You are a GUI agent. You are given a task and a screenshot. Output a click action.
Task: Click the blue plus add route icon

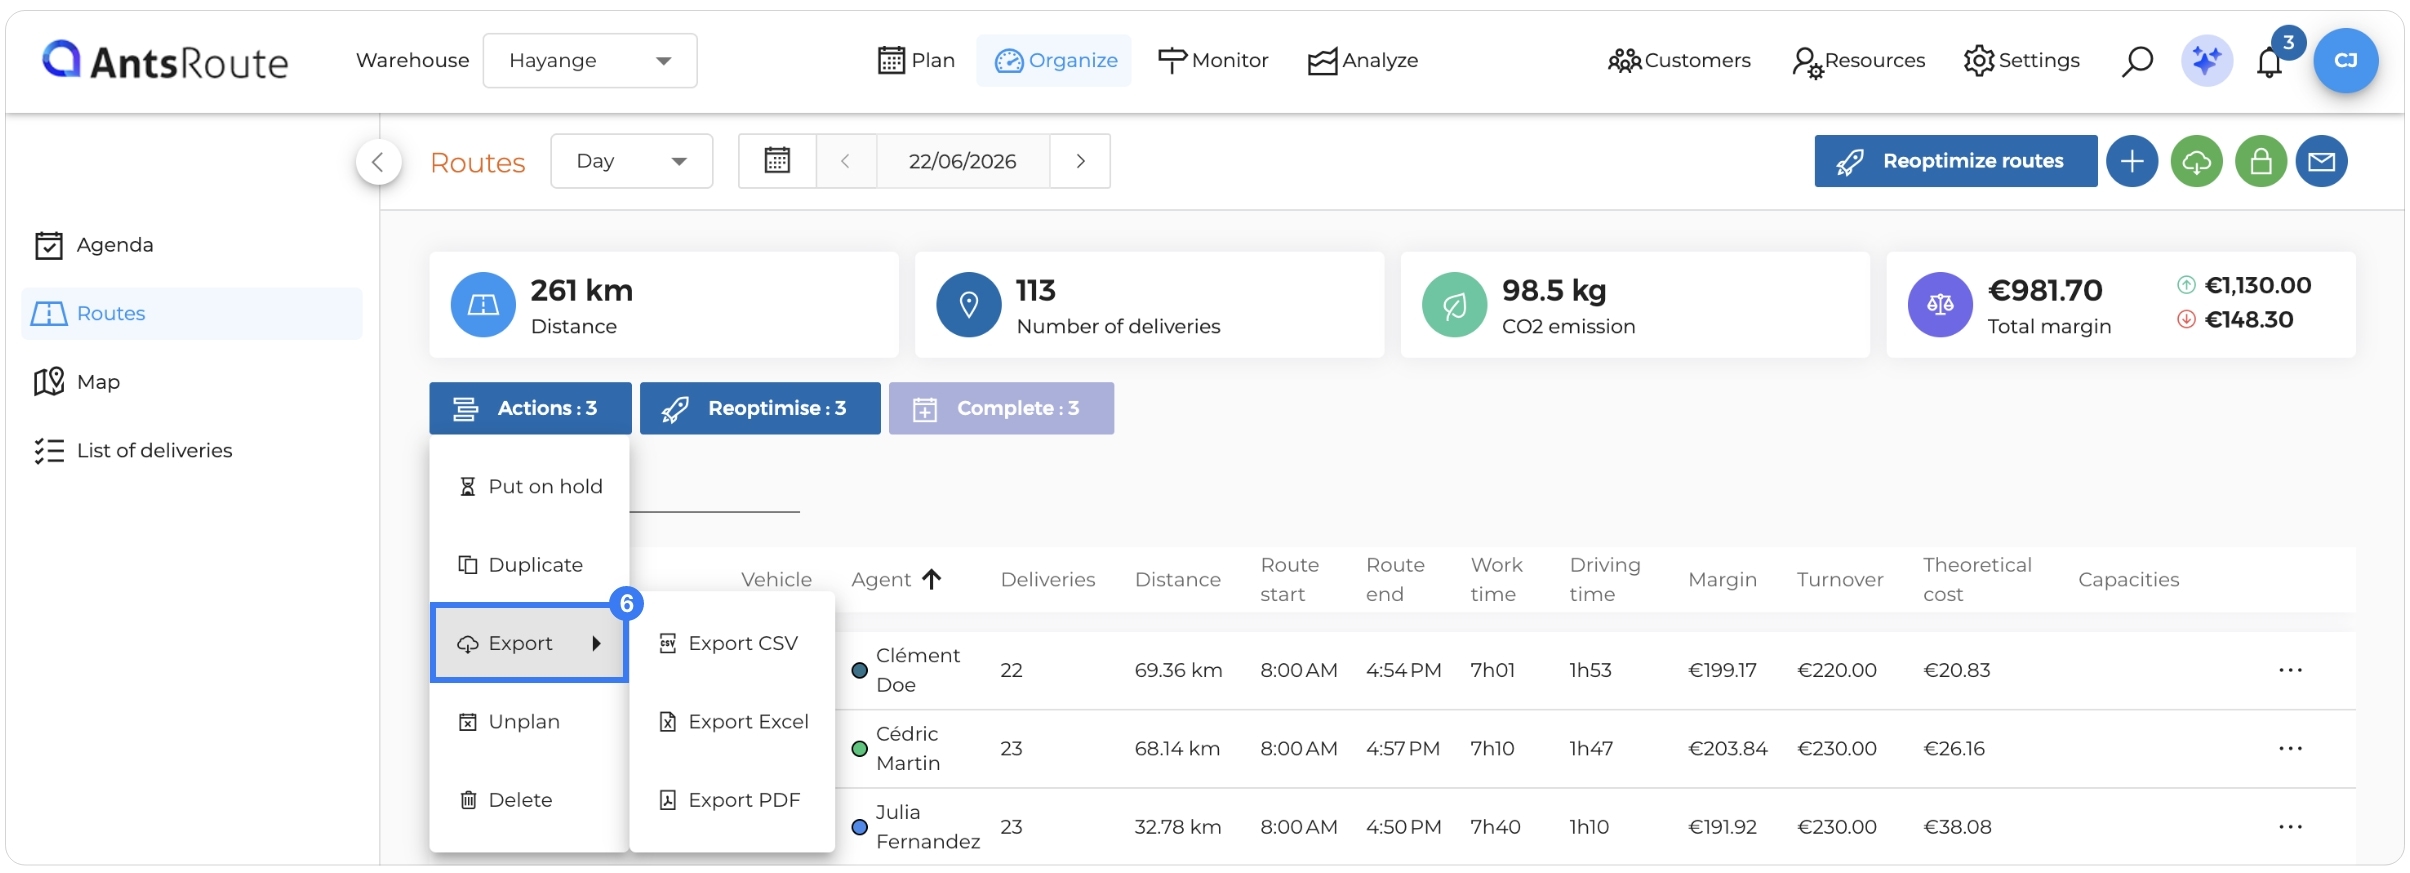(x=2132, y=161)
